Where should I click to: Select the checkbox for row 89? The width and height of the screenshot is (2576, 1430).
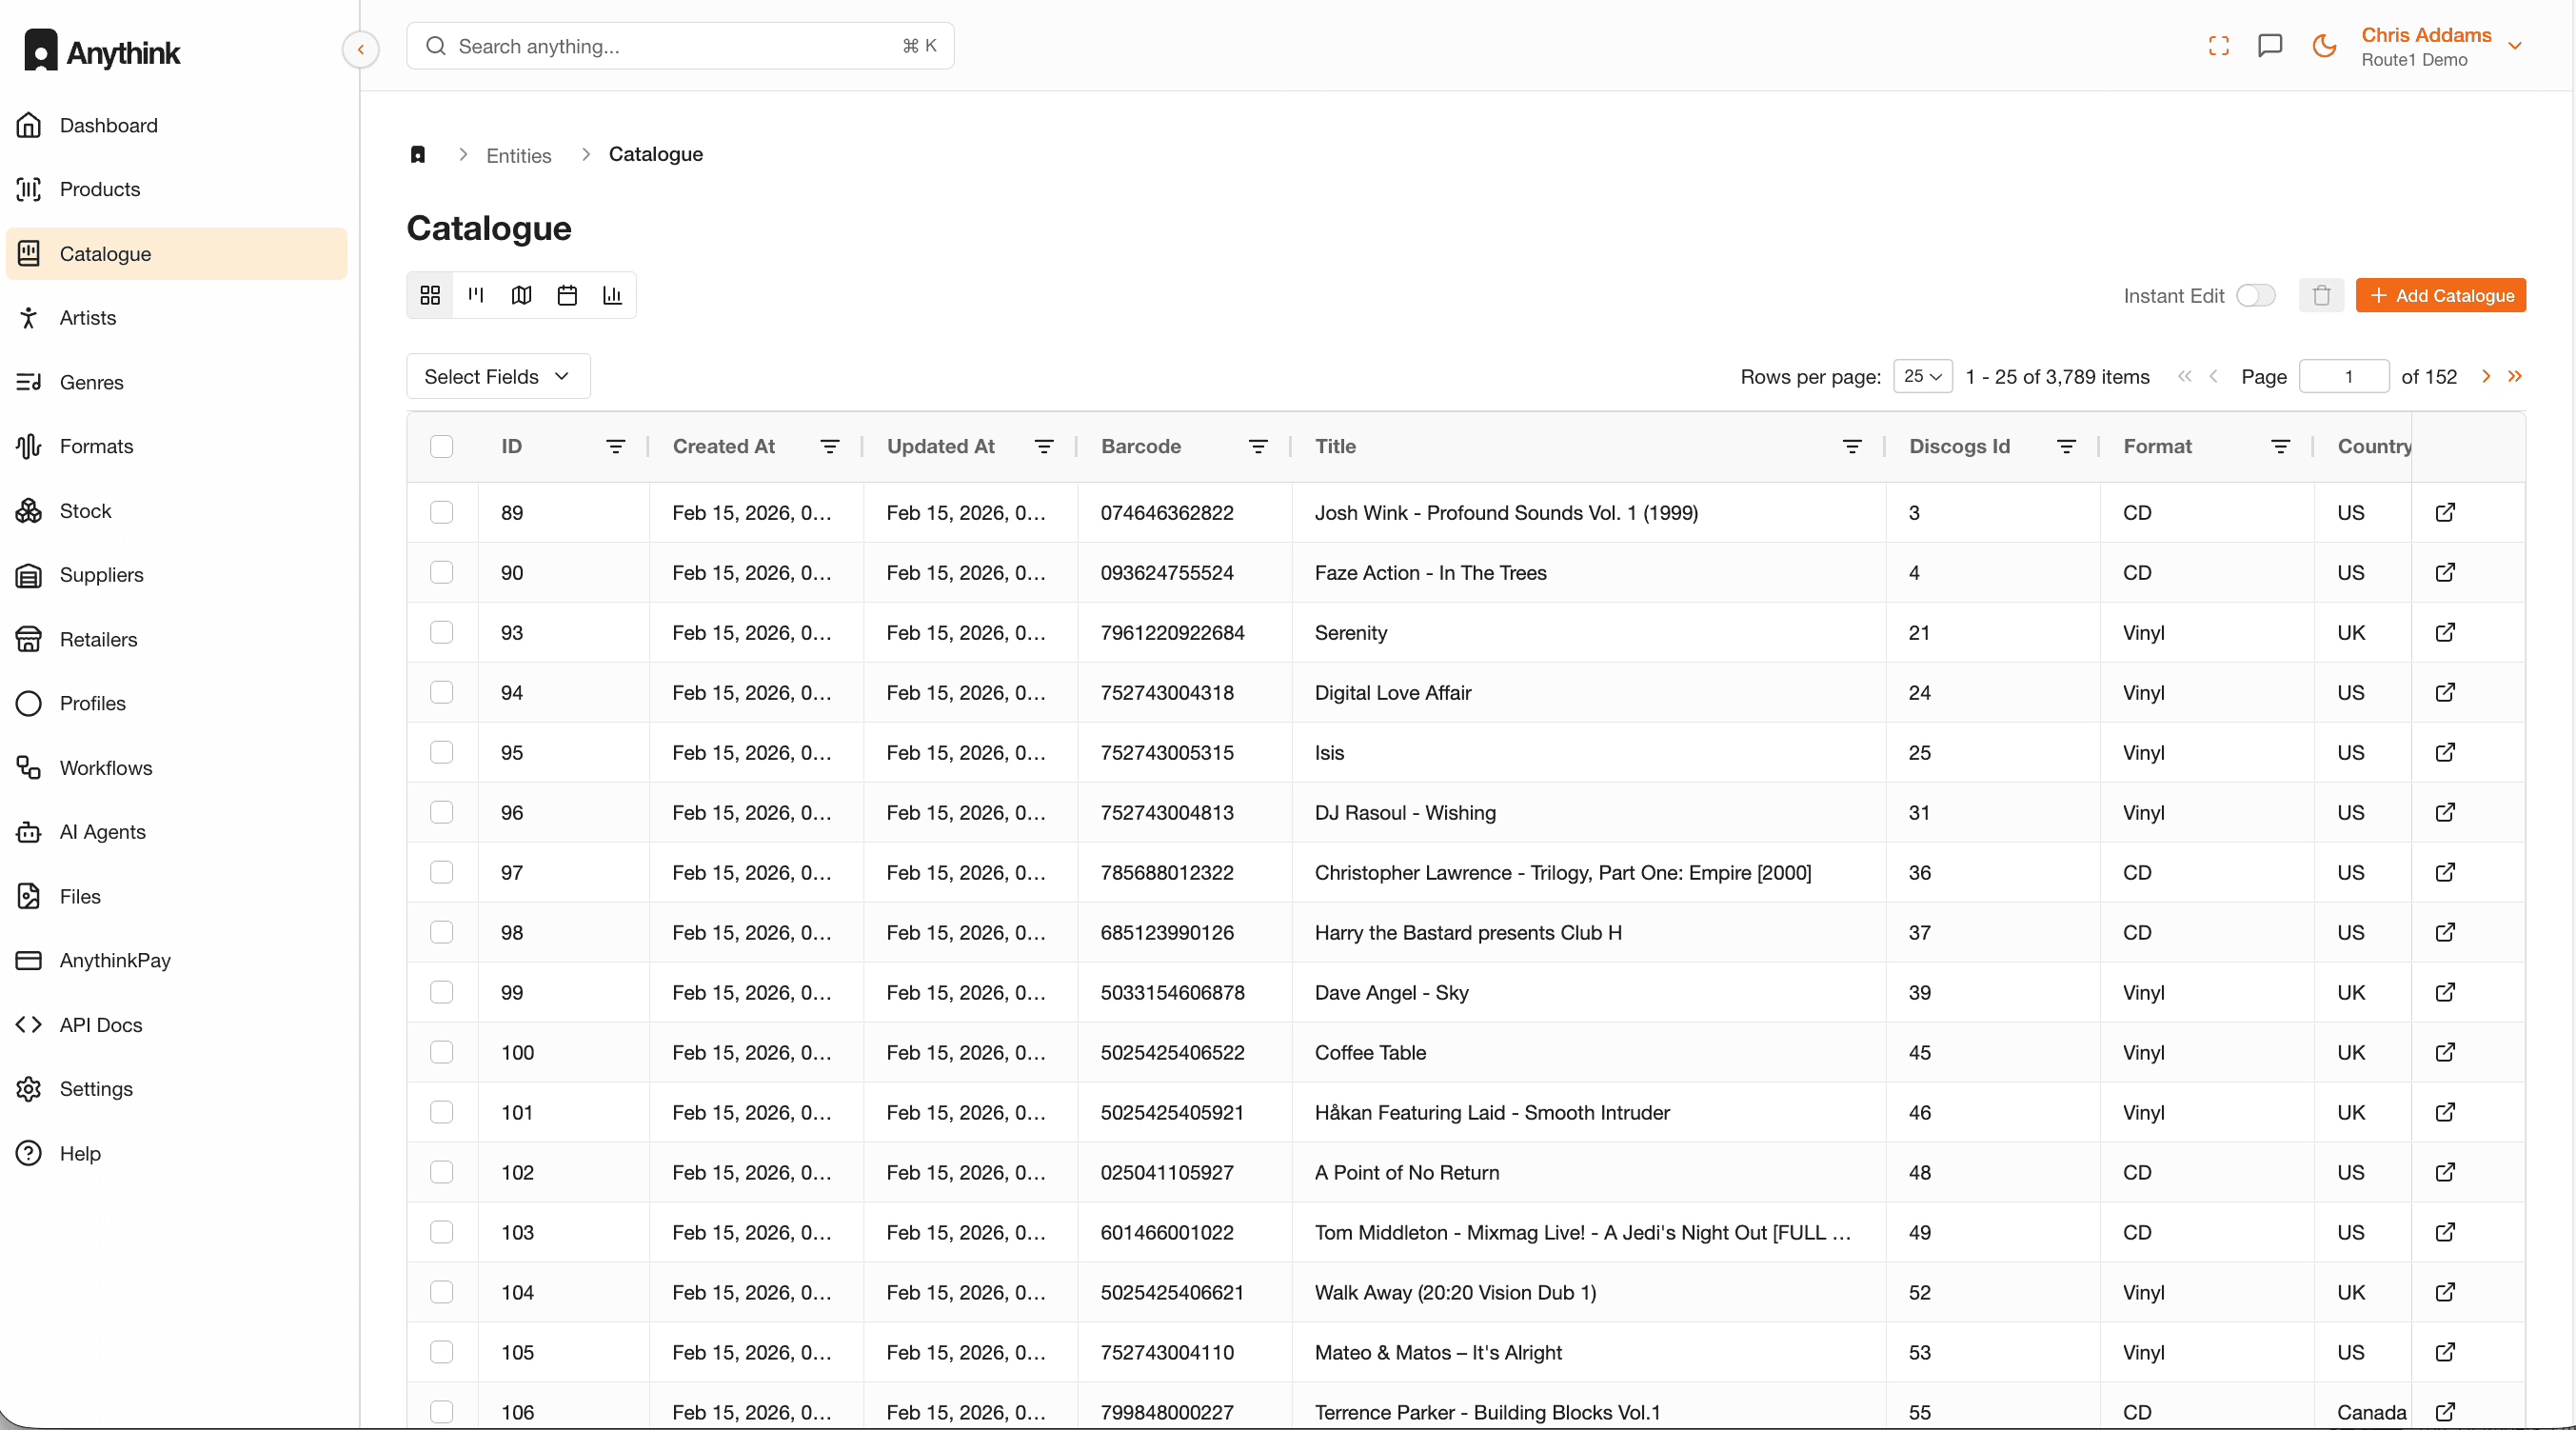coord(442,512)
